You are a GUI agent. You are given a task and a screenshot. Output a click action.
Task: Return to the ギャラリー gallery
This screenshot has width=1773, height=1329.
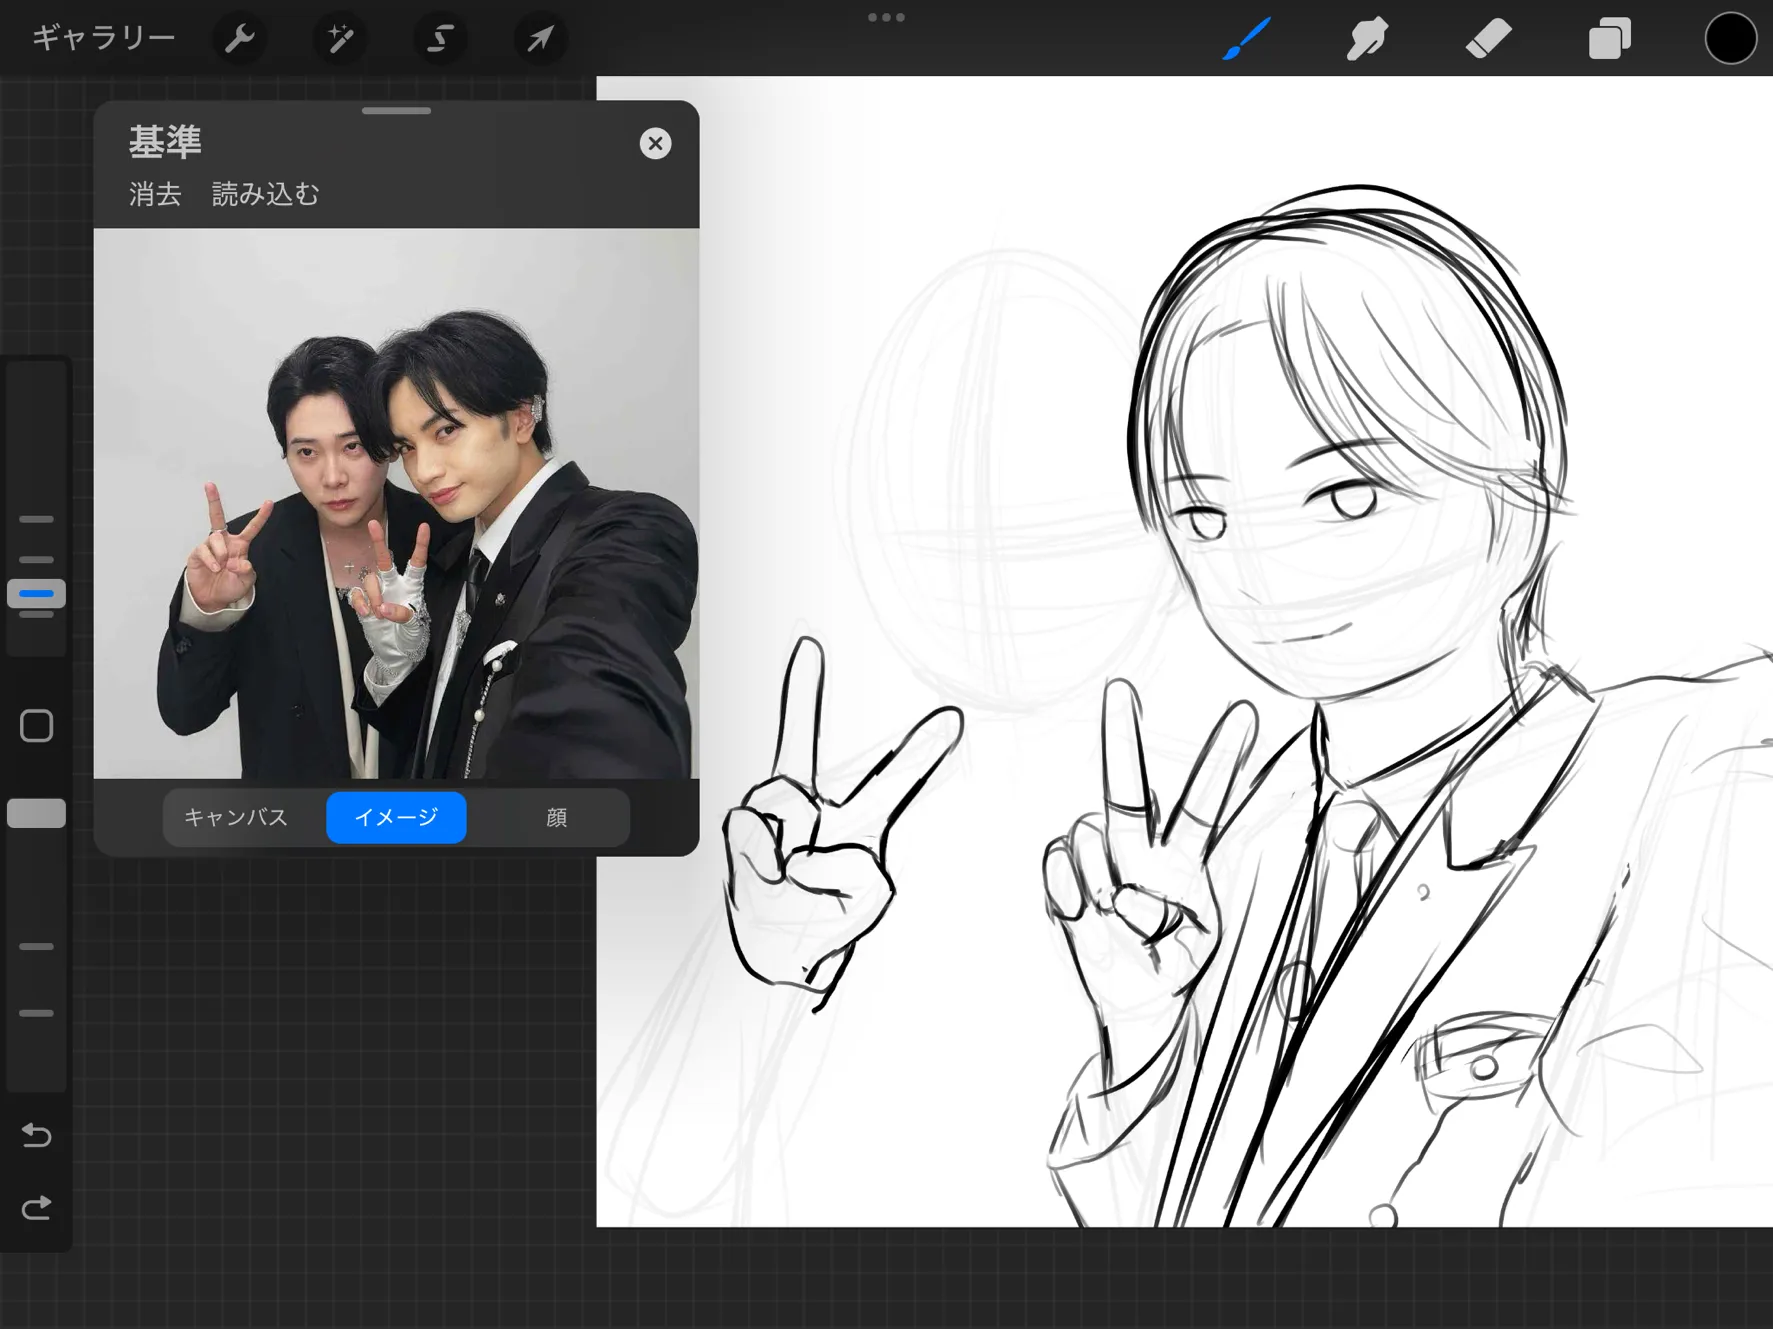[x=103, y=38]
